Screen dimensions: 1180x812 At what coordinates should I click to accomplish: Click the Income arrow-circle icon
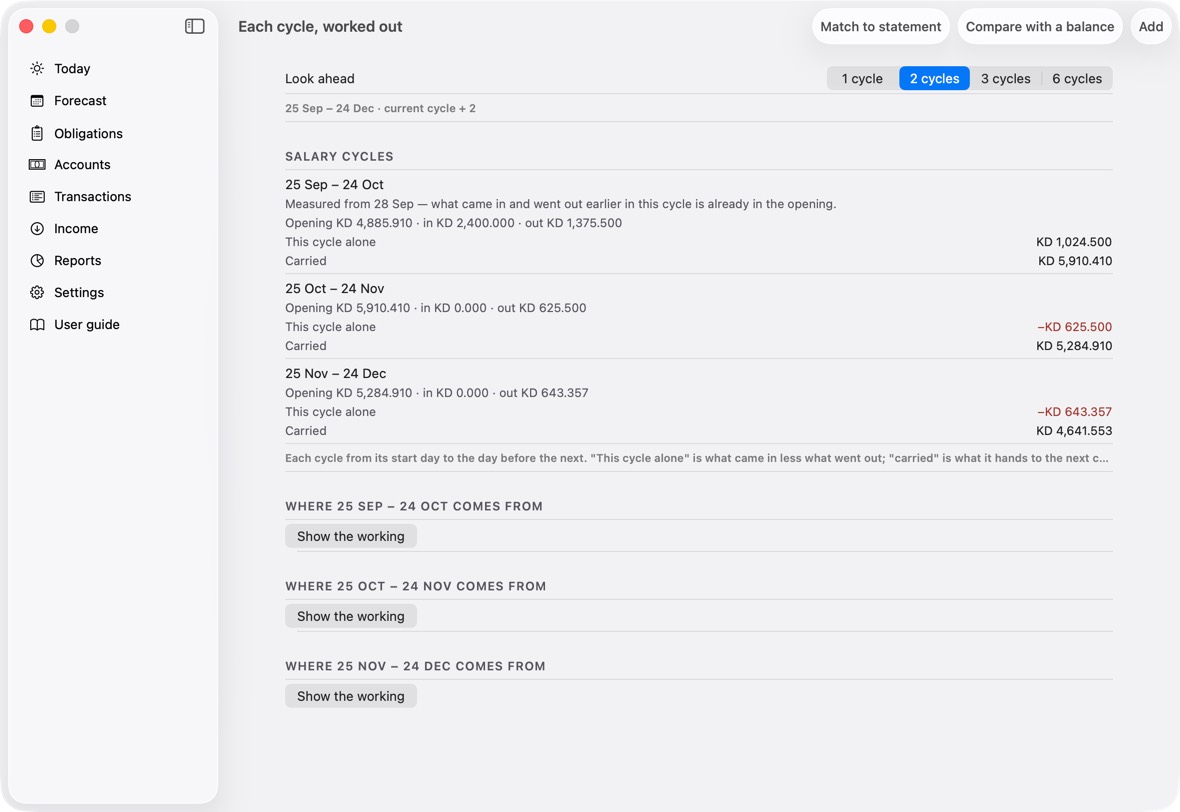click(37, 229)
